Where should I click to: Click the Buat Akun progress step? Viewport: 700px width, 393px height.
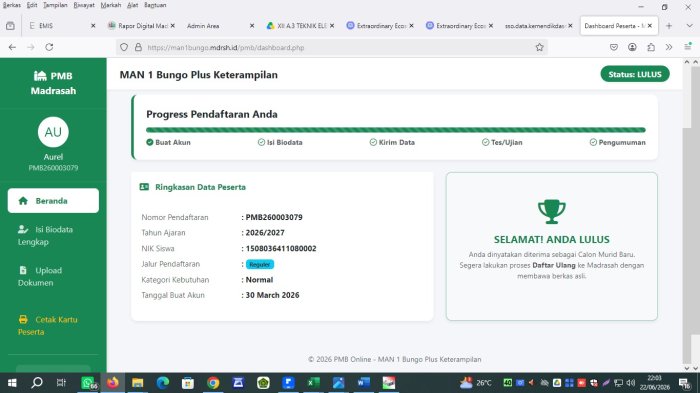(x=168, y=142)
